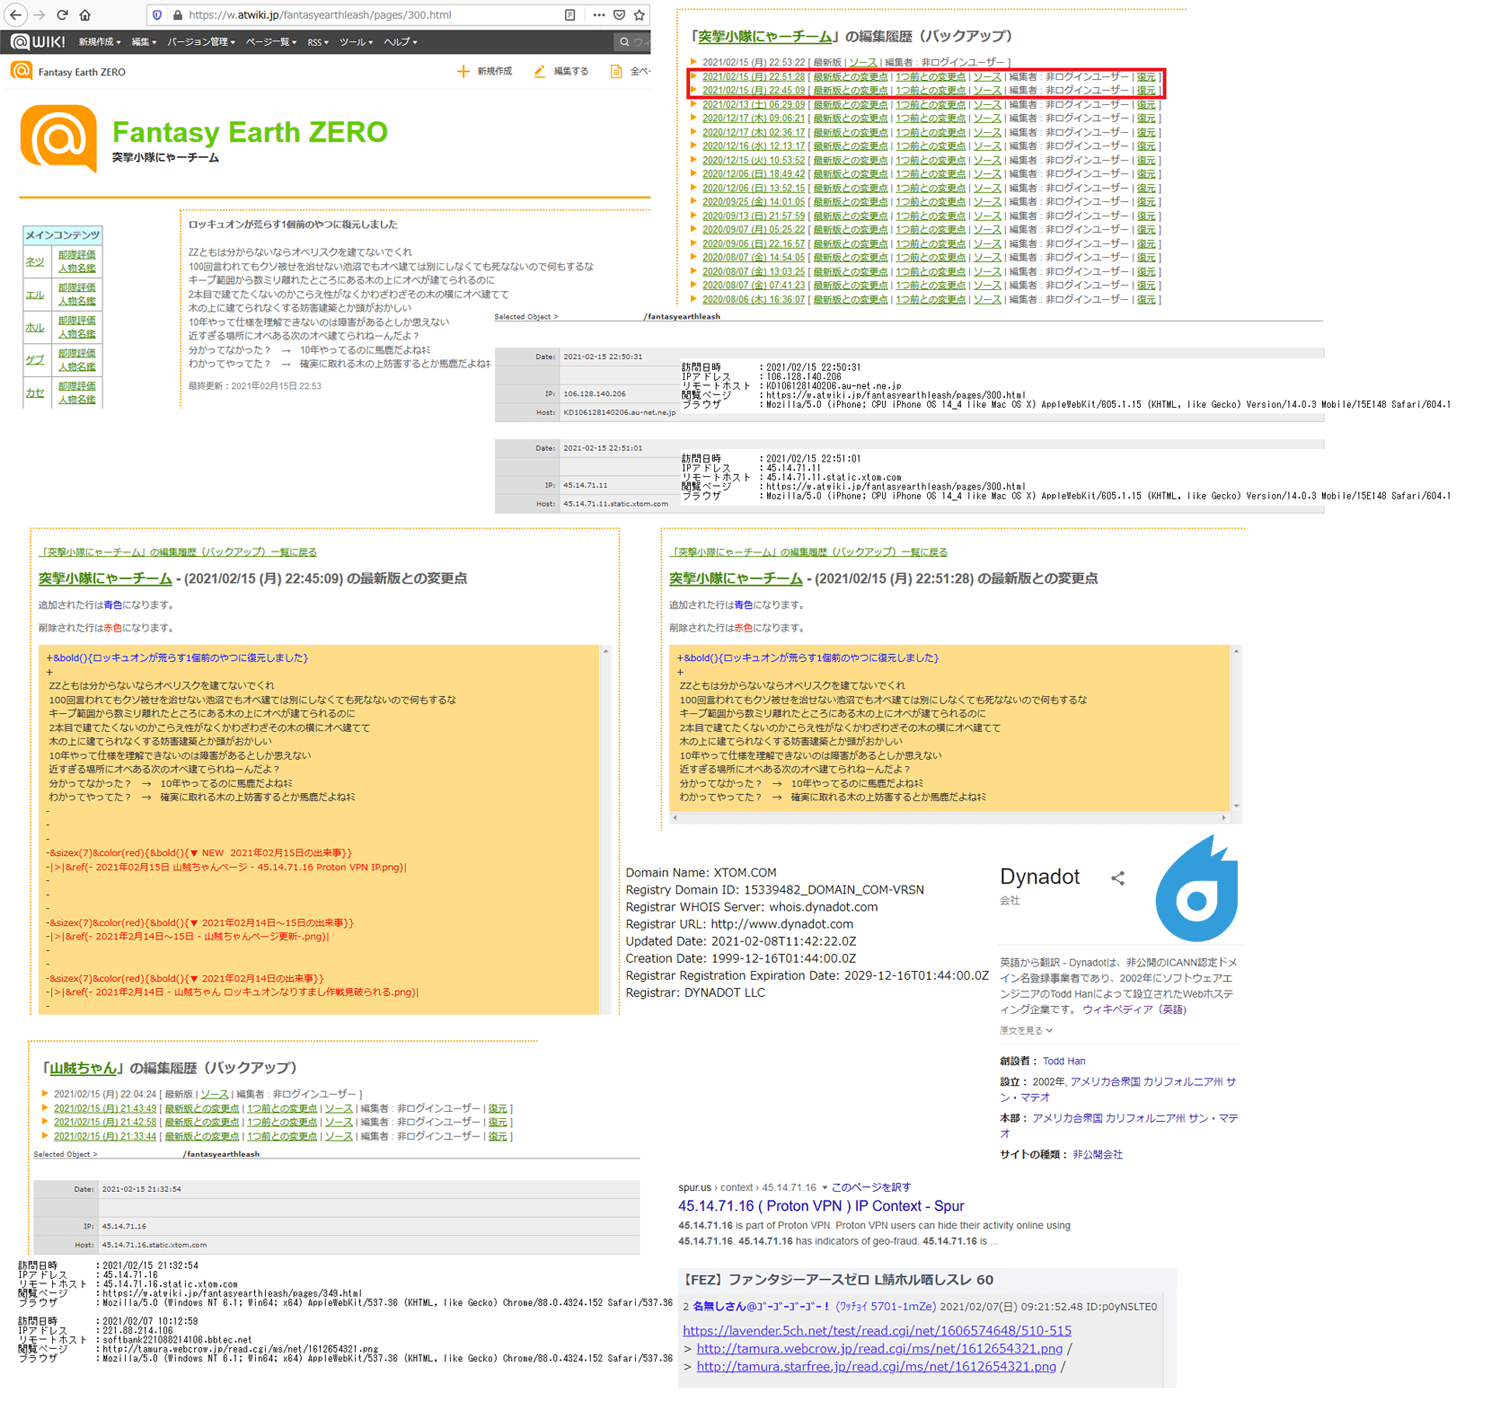Click the browser back arrow button
This screenshot has height=1428, width=1500.
point(16,15)
